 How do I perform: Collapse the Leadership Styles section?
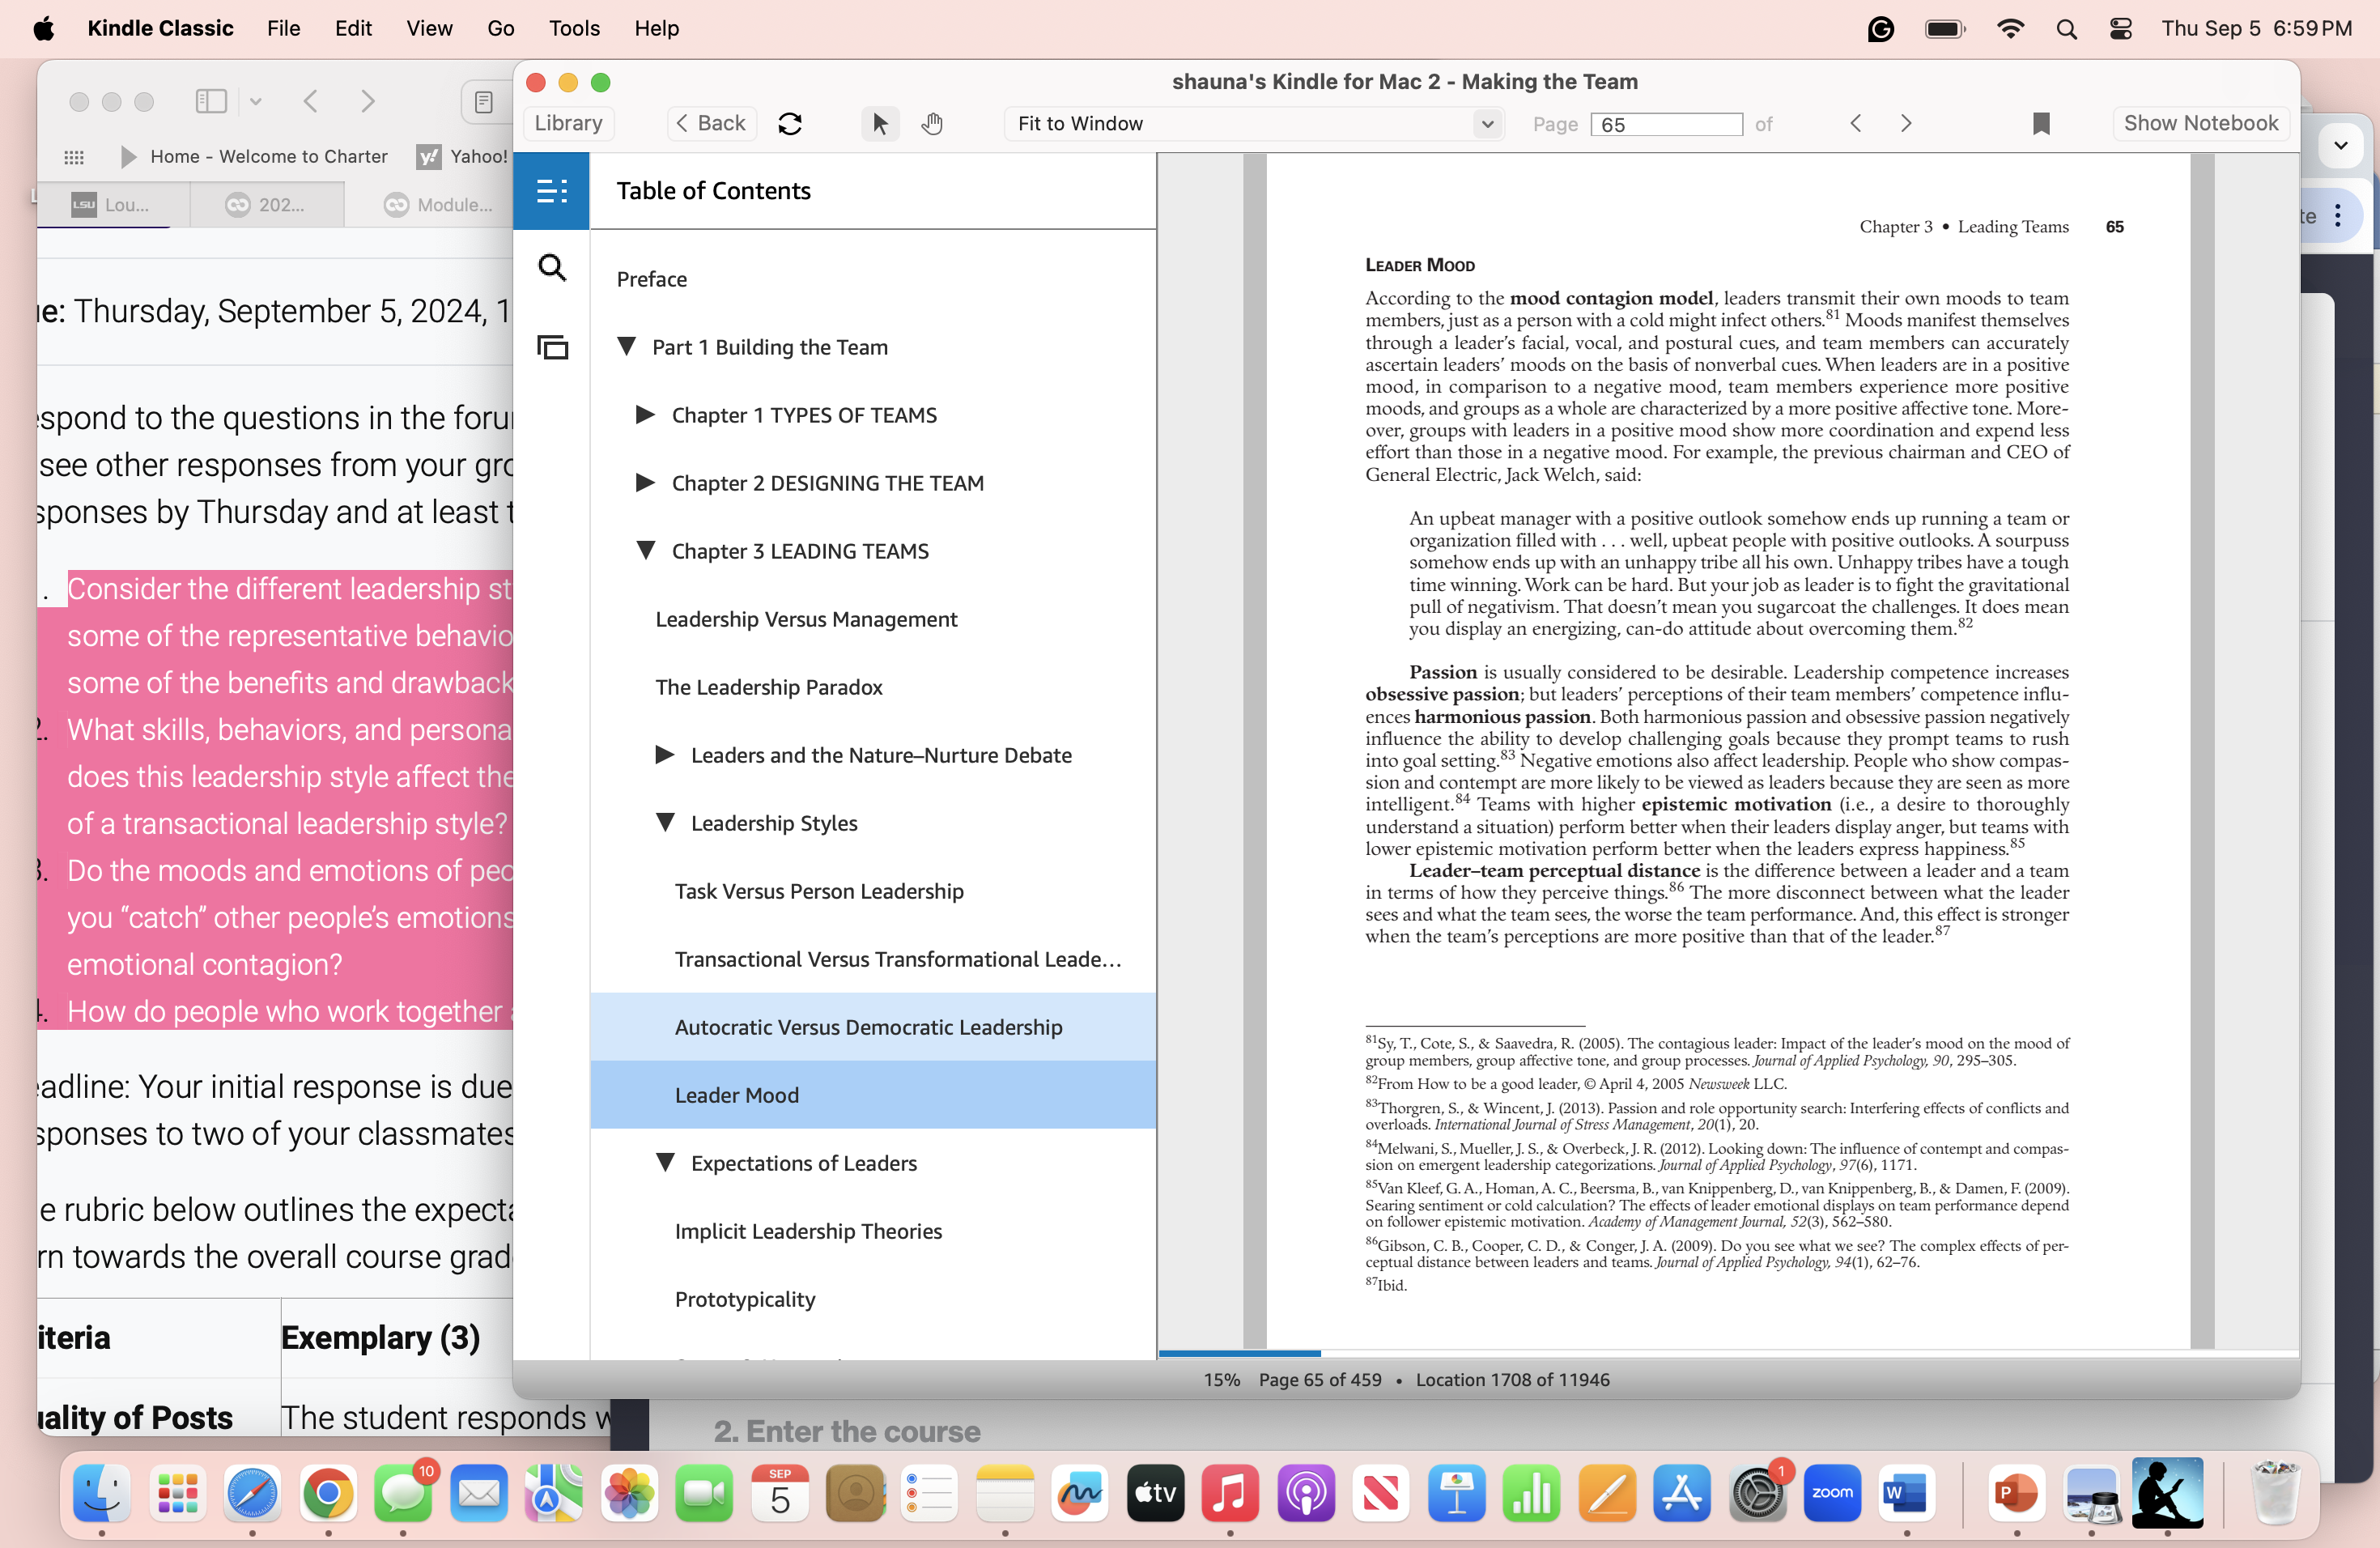click(x=665, y=822)
